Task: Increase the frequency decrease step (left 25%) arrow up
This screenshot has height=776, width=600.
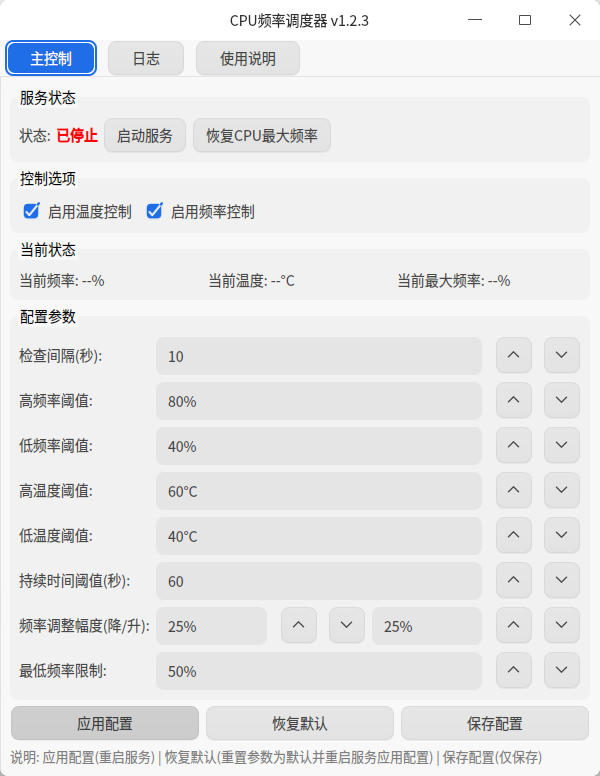Action: (299, 625)
